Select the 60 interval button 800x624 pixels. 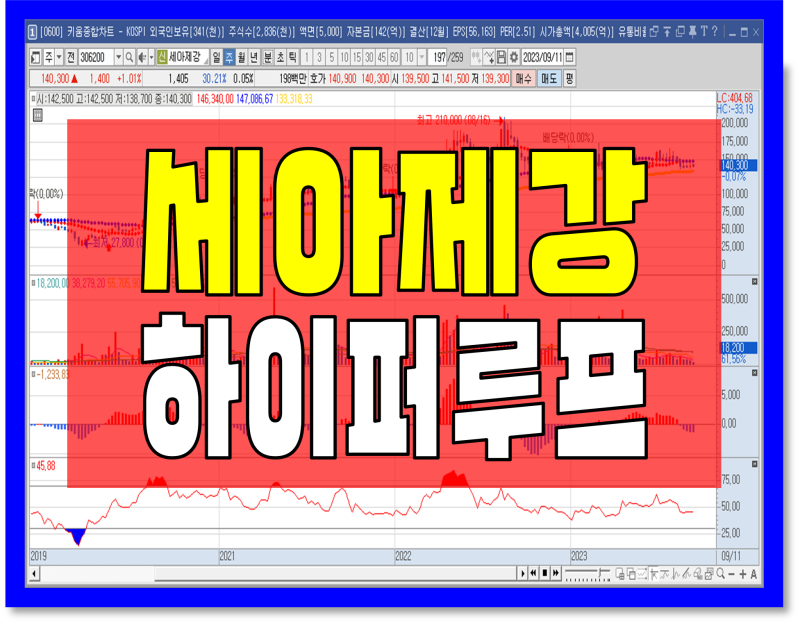pyautogui.click(x=394, y=57)
